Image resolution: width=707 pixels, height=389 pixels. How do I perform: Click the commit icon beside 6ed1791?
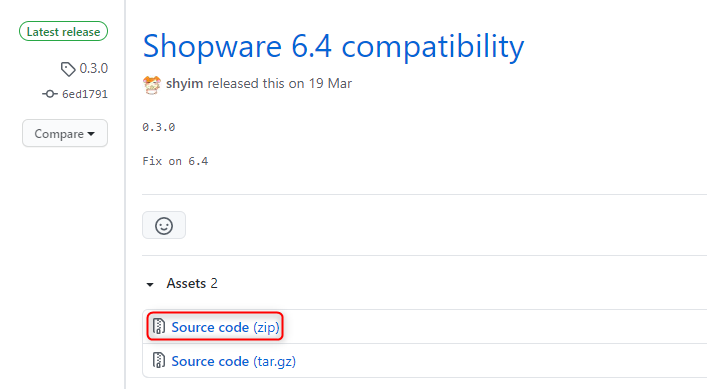(50, 94)
